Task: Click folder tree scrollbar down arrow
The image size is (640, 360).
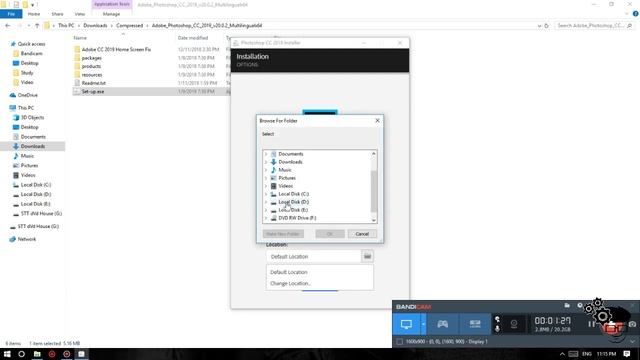Action: tap(373, 220)
